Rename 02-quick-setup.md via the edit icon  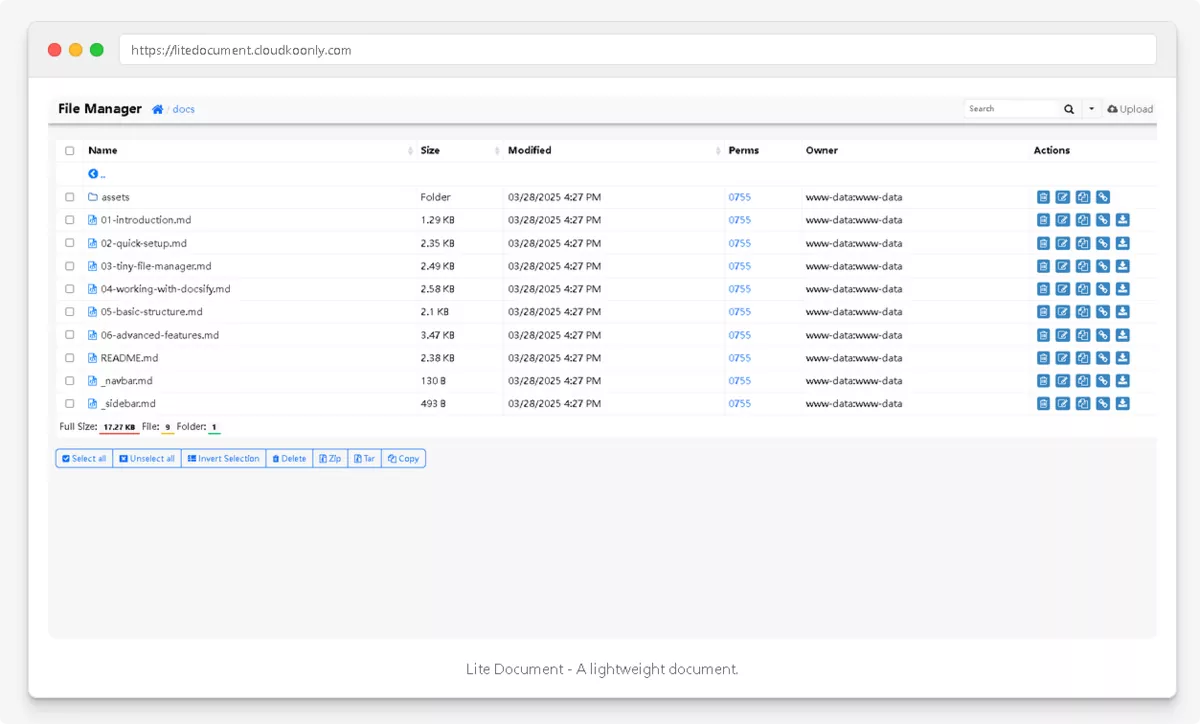point(1063,243)
